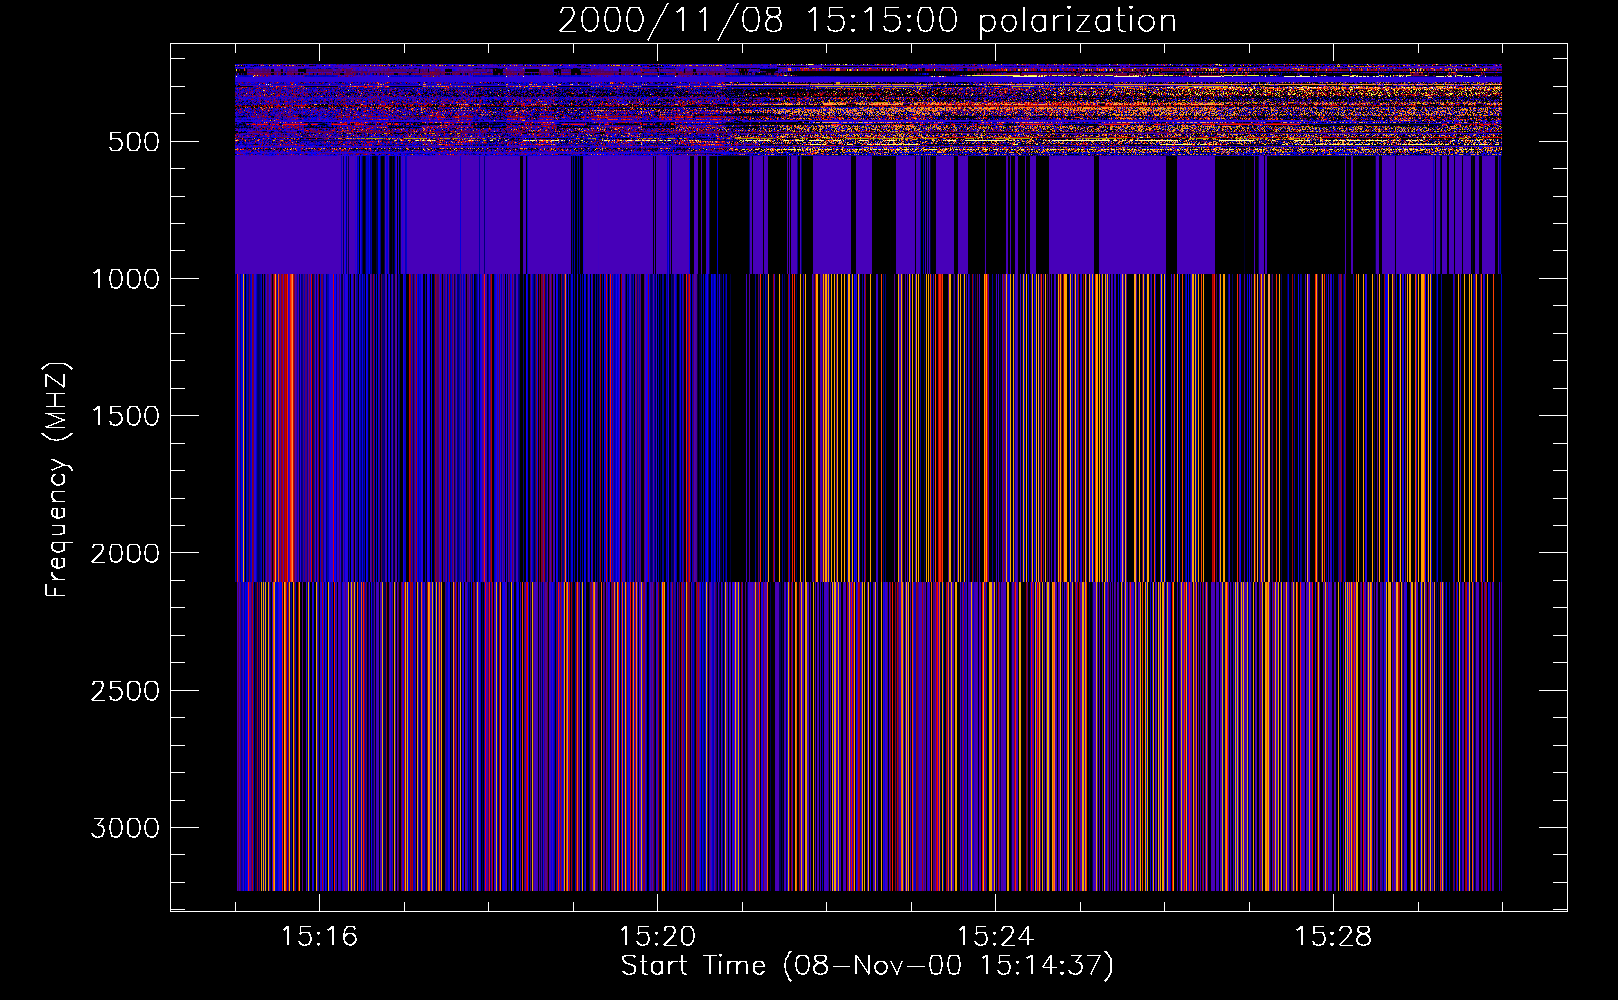Viewport: 1618px width, 1000px height.
Task: Select the 500 frequency tick label
Action: [x=133, y=142]
